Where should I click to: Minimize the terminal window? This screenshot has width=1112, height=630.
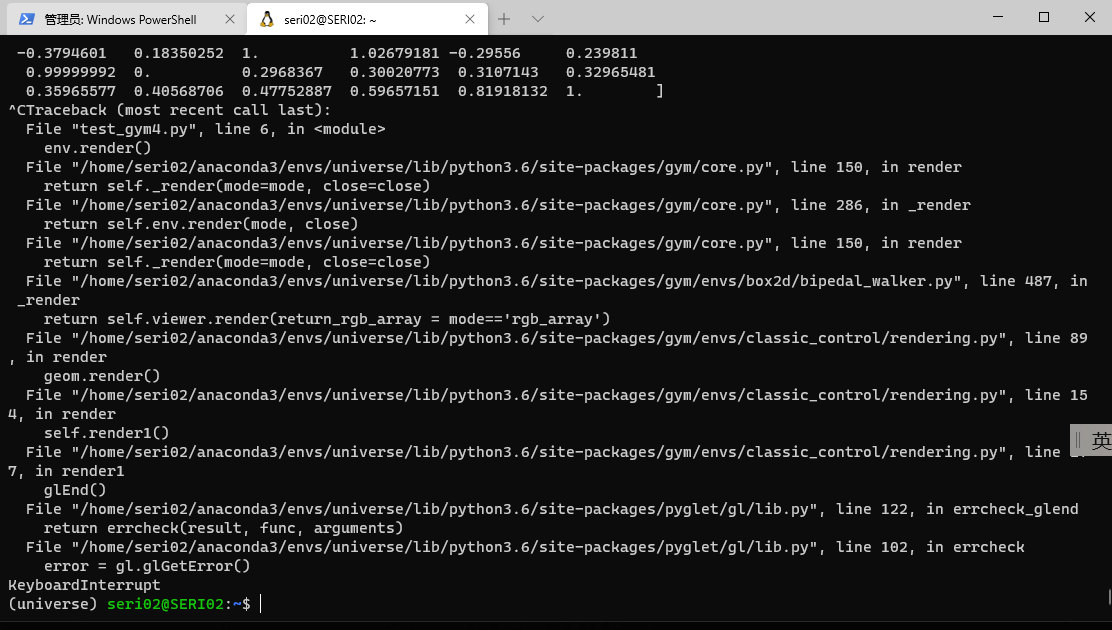(998, 17)
